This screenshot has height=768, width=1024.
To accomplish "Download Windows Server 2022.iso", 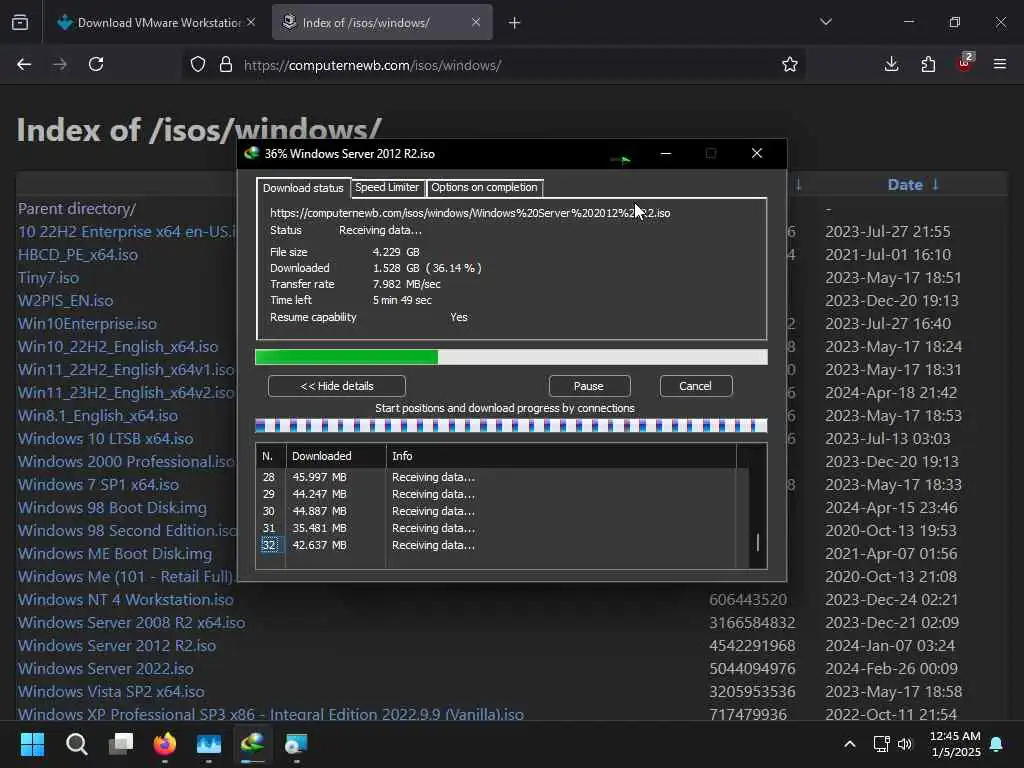I will [x=105, y=669].
